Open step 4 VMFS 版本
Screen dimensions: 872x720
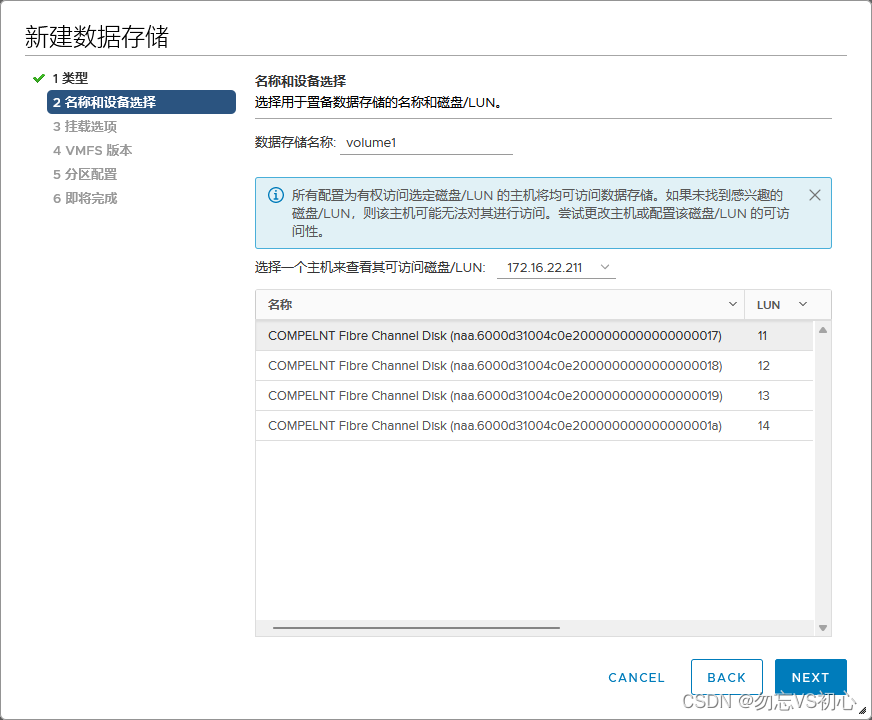tap(92, 151)
